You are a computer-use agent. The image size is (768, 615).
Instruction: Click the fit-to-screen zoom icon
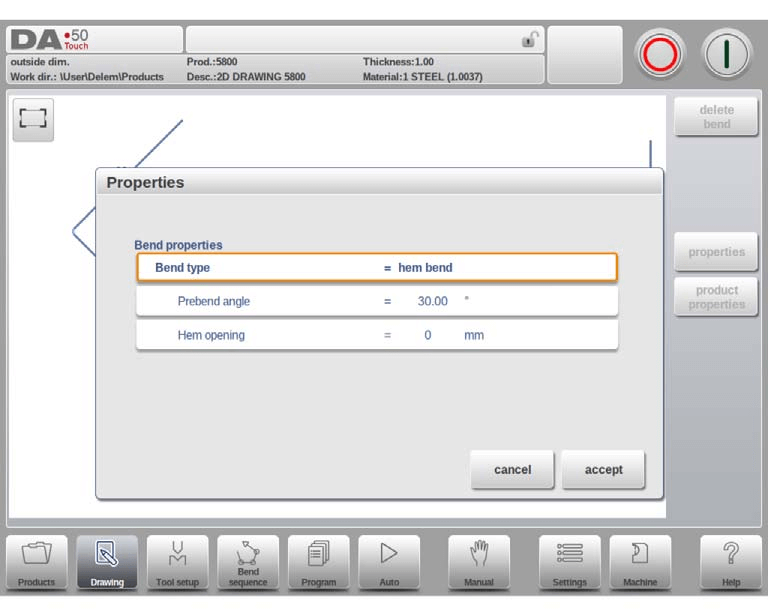[x=33, y=119]
